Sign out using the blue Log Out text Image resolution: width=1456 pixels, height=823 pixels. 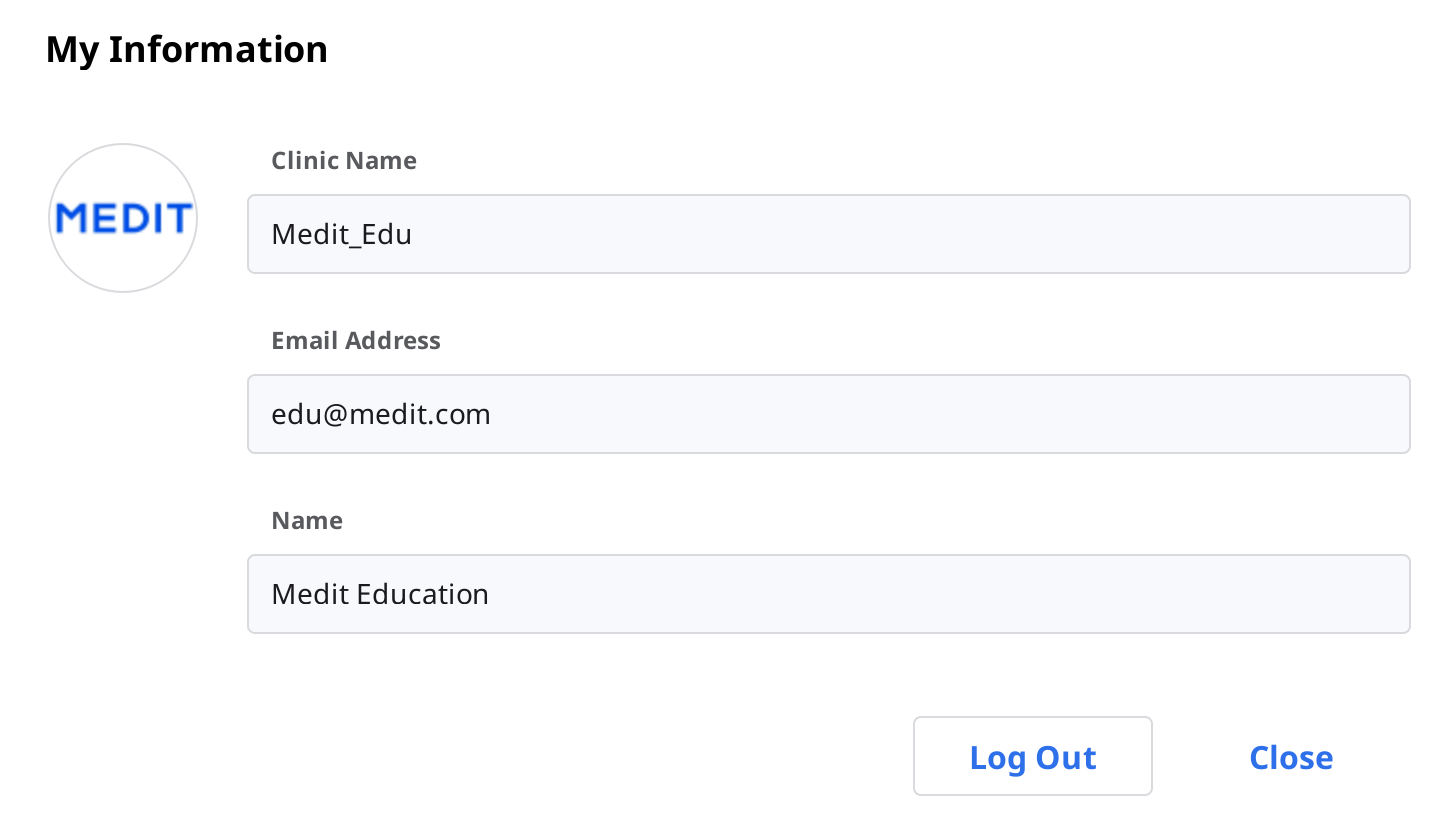1033,758
